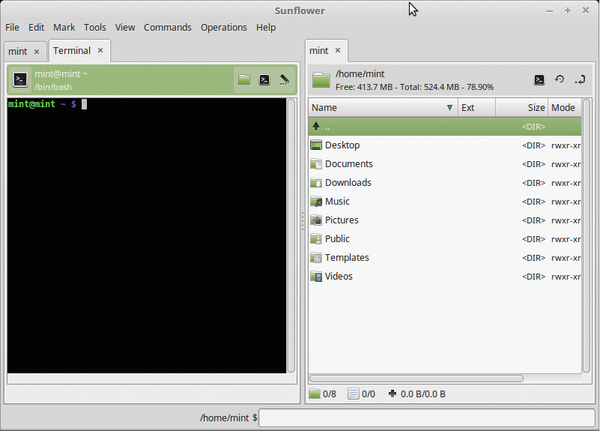Click the folder icon beside /home/mint path
600x431 pixels.
(321, 80)
